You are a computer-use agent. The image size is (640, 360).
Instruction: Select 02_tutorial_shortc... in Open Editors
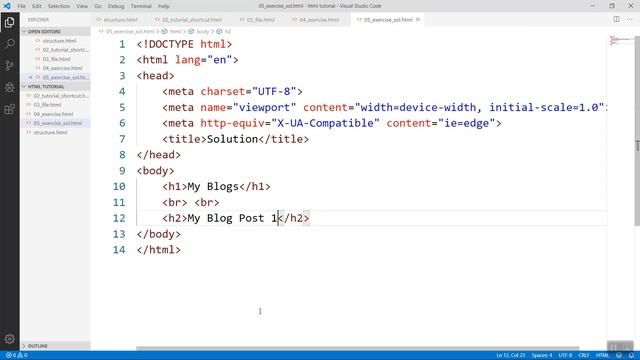65,50
